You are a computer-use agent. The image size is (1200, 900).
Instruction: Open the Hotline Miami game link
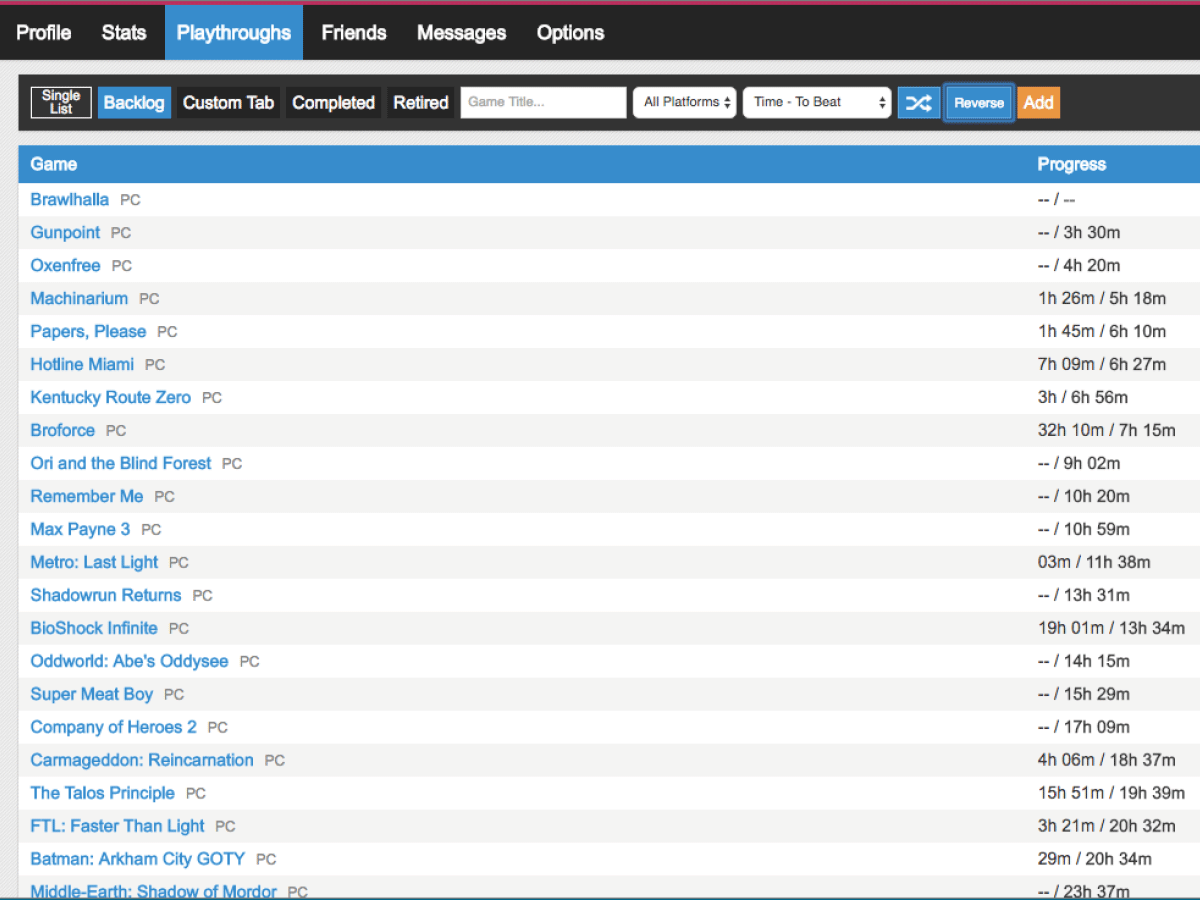(83, 364)
